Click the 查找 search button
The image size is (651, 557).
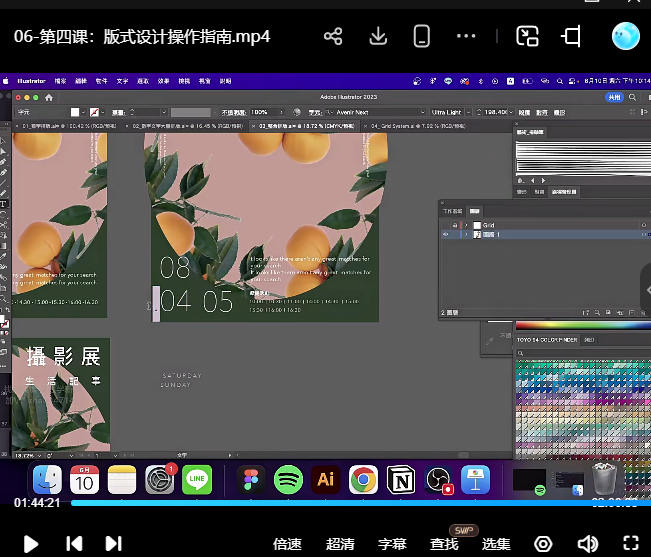point(444,544)
